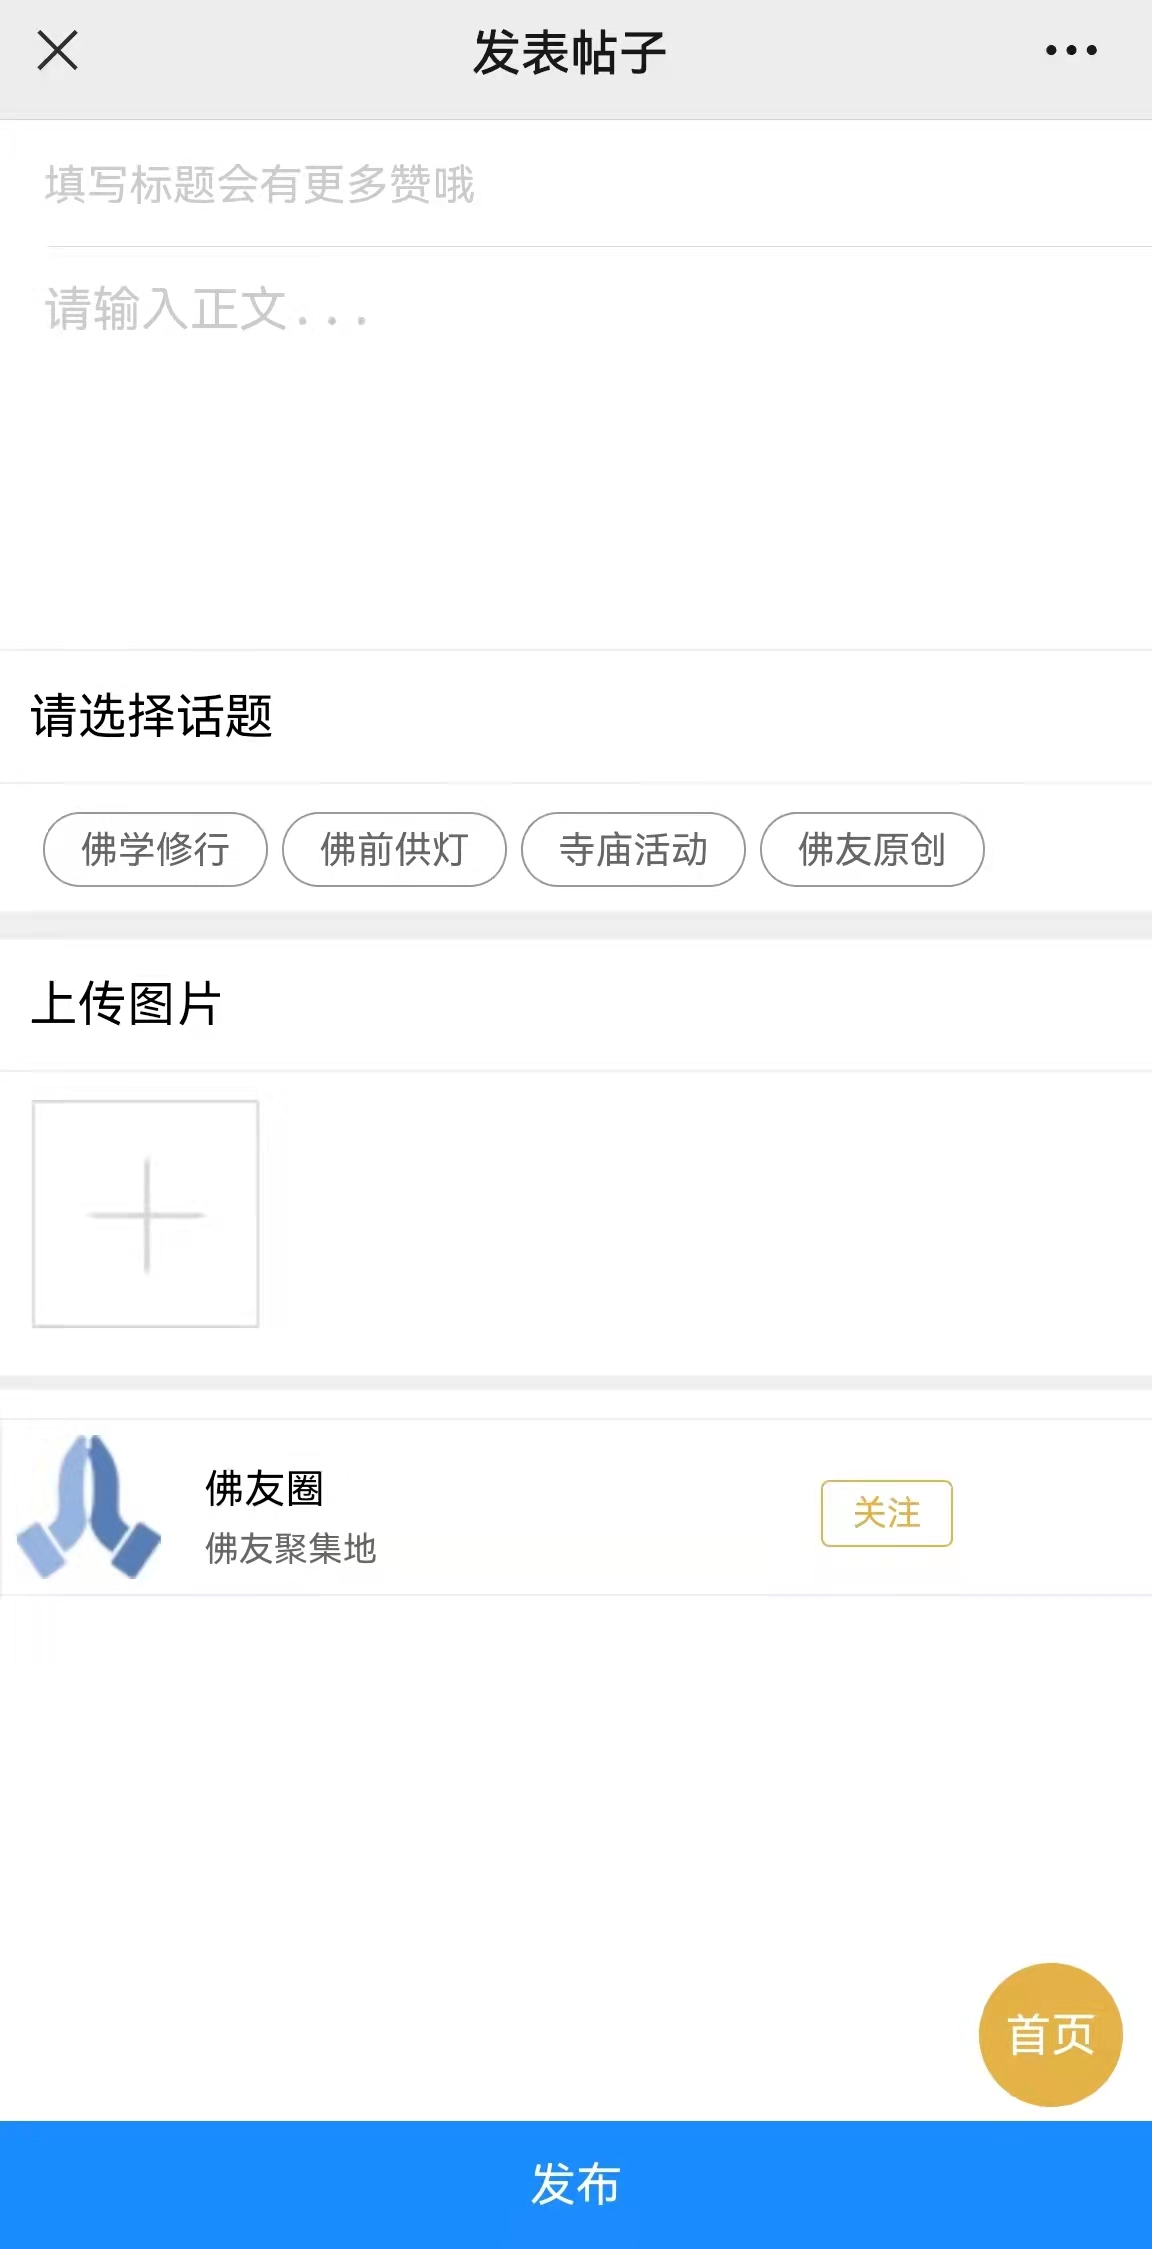Select the 佛前供灯 topic chip
1152x2249 pixels.
[x=394, y=849]
